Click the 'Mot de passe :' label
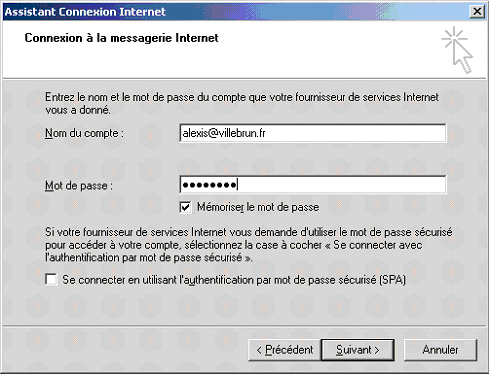Image resolution: width=489 pixels, height=375 pixels. tap(79, 185)
